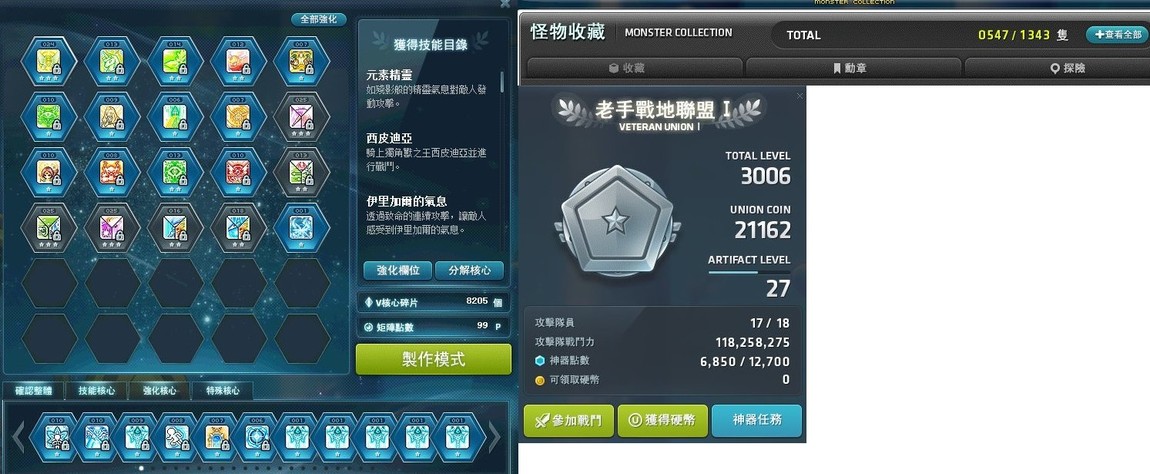
Task: Select the yellow portal level 007 inventory core
Action: point(217,437)
